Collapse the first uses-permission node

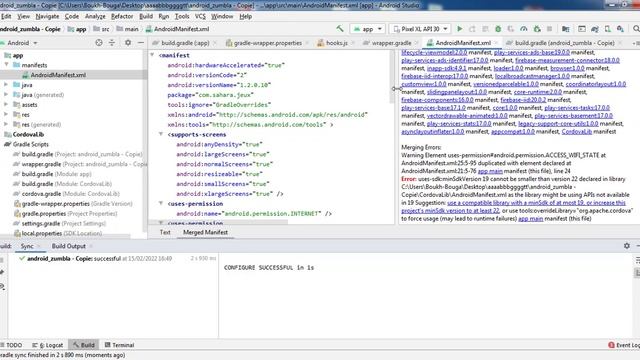(161, 203)
